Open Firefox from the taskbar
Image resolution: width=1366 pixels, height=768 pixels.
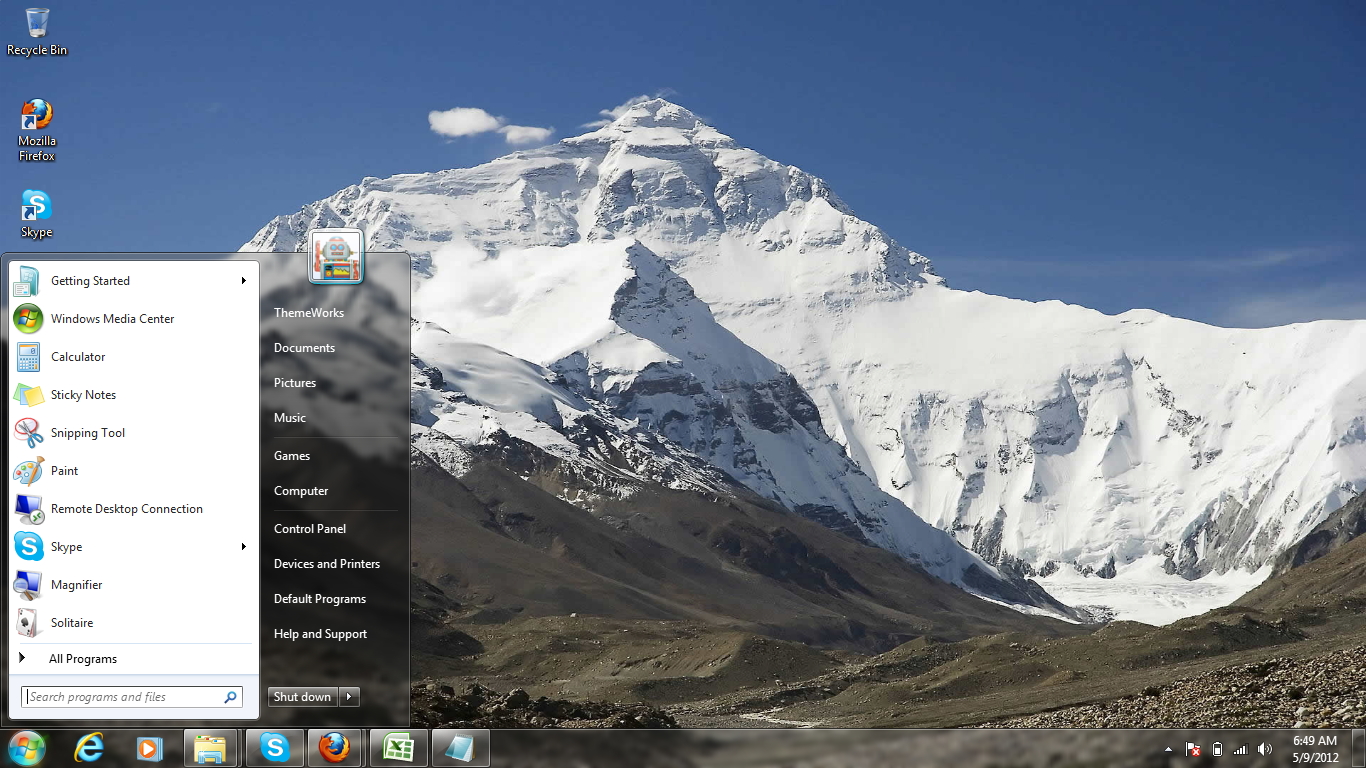click(x=335, y=747)
